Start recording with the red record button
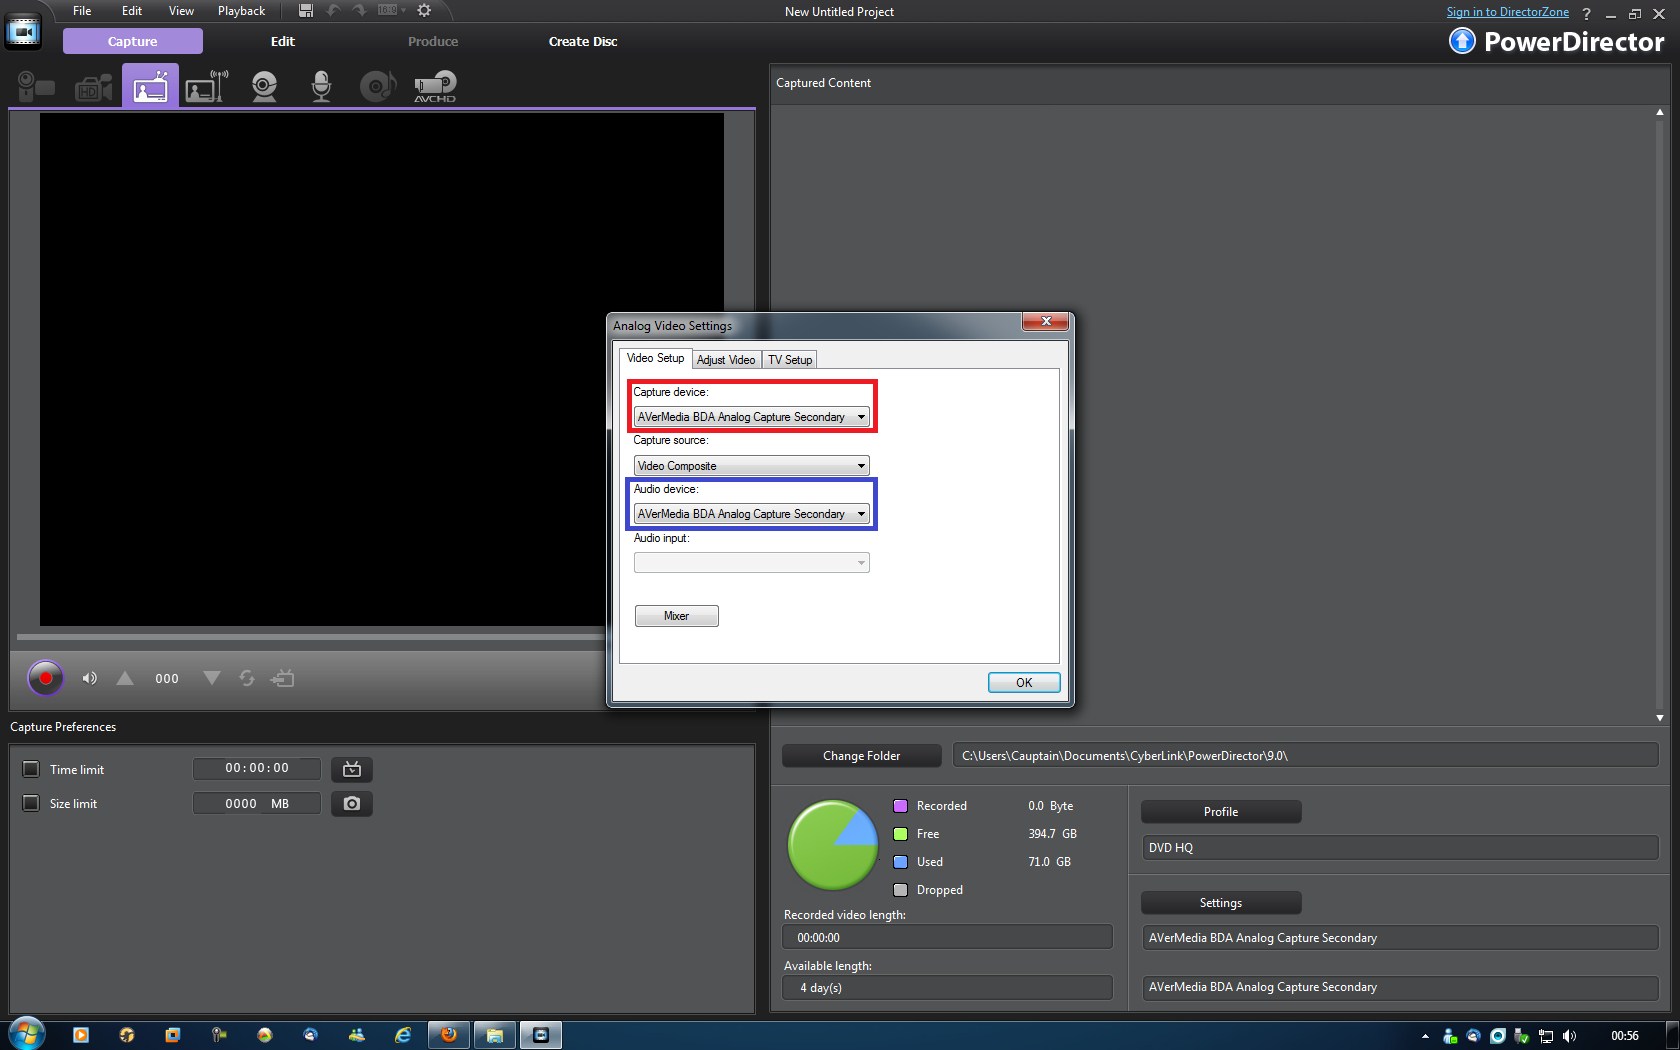Screen dimensions: 1680x1050 [45, 678]
